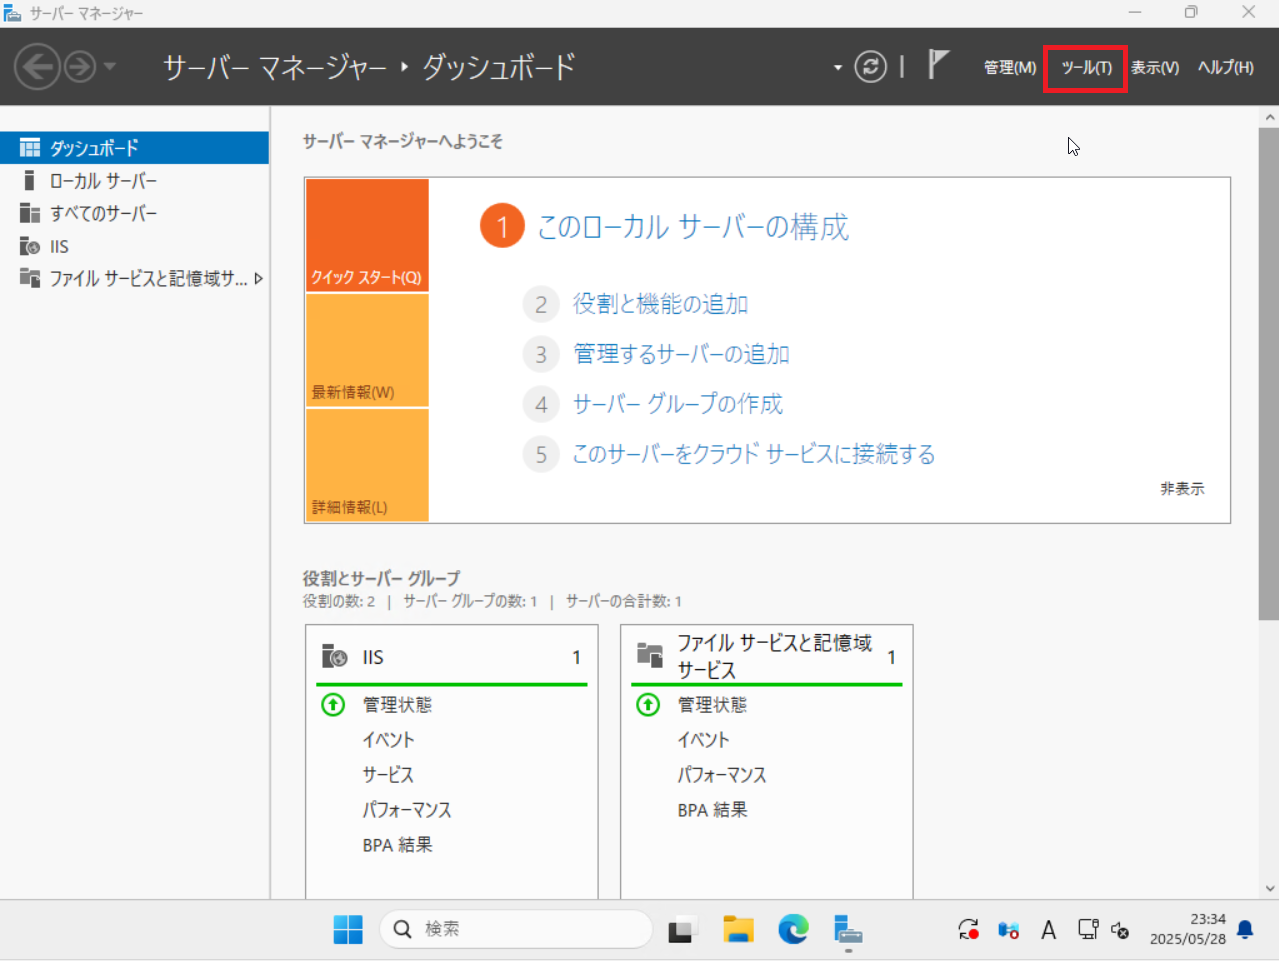This screenshot has height=961, width=1279.
Task: Click the taskbar 検索 search box
Action: point(516,929)
